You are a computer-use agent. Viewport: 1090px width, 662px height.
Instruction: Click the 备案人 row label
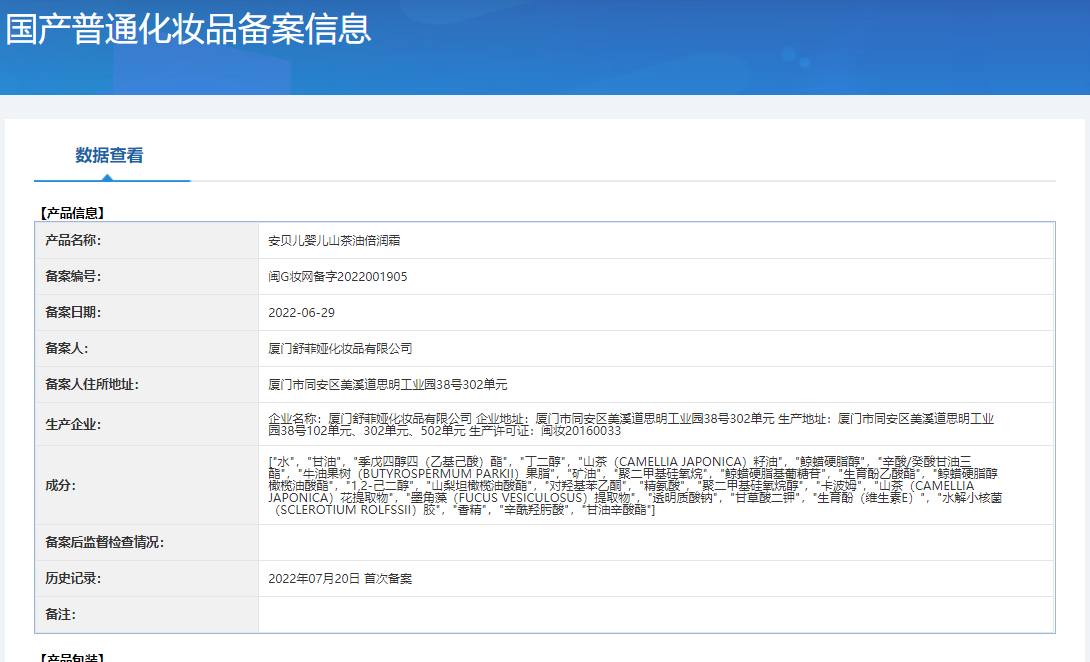67,349
